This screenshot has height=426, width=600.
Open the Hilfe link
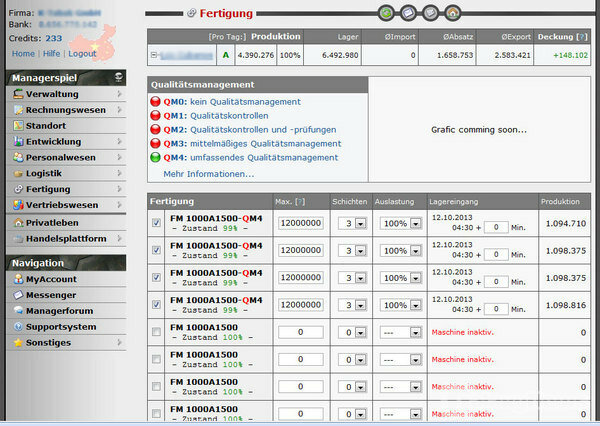[51, 54]
